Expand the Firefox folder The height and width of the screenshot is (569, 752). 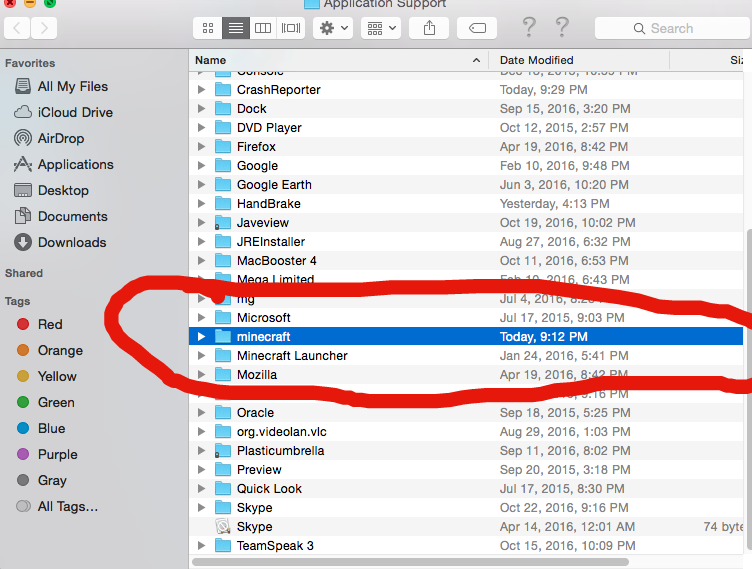tap(201, 146)
